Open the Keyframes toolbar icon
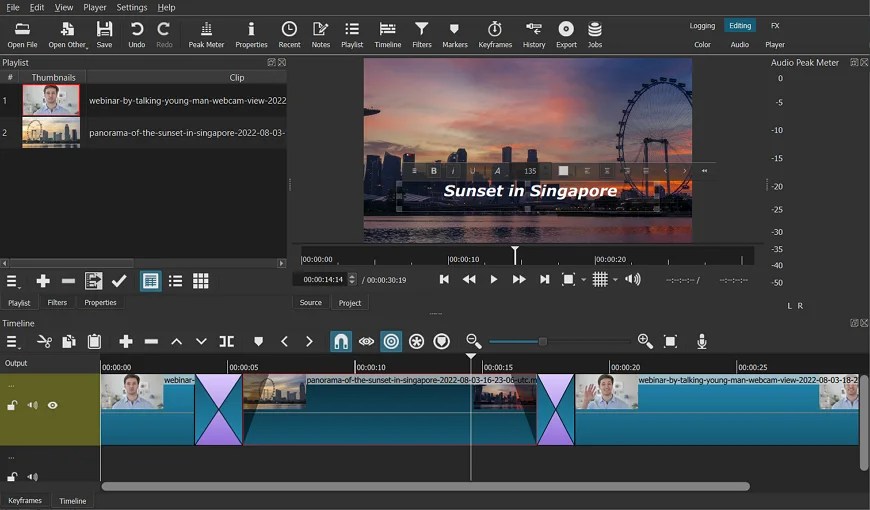Screen dimensions: 870x510 pos(495,34)
